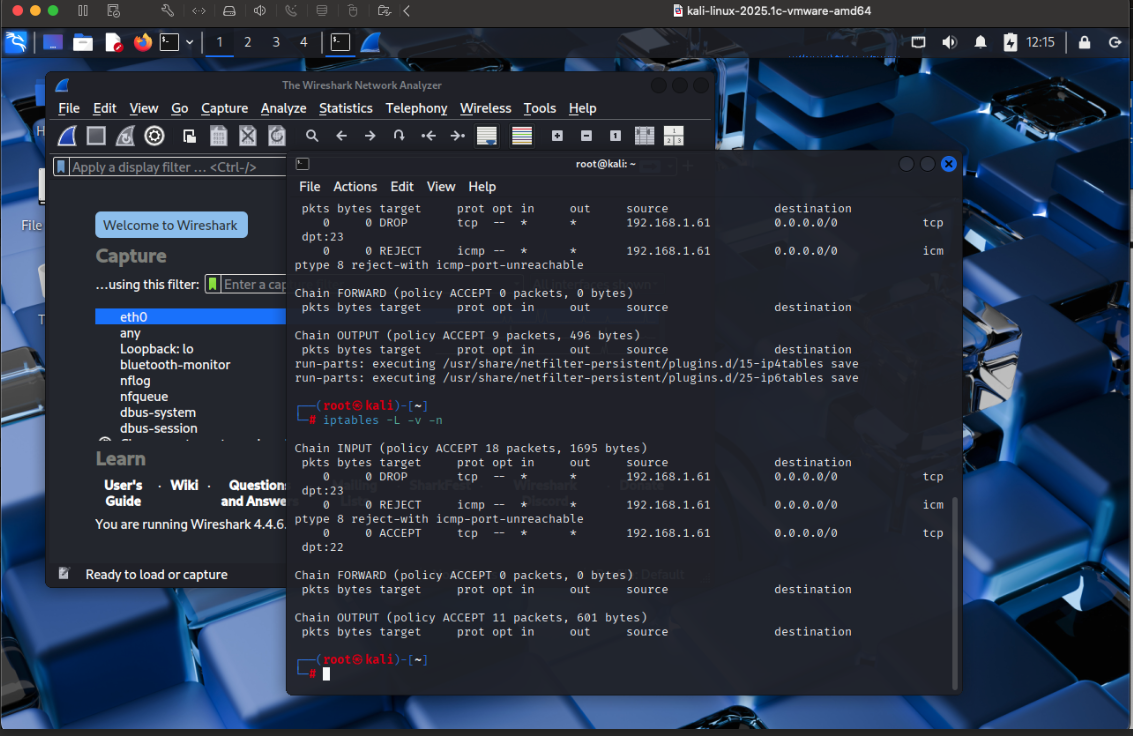Toggle automatic scrolling during live capture

(486, 135)
